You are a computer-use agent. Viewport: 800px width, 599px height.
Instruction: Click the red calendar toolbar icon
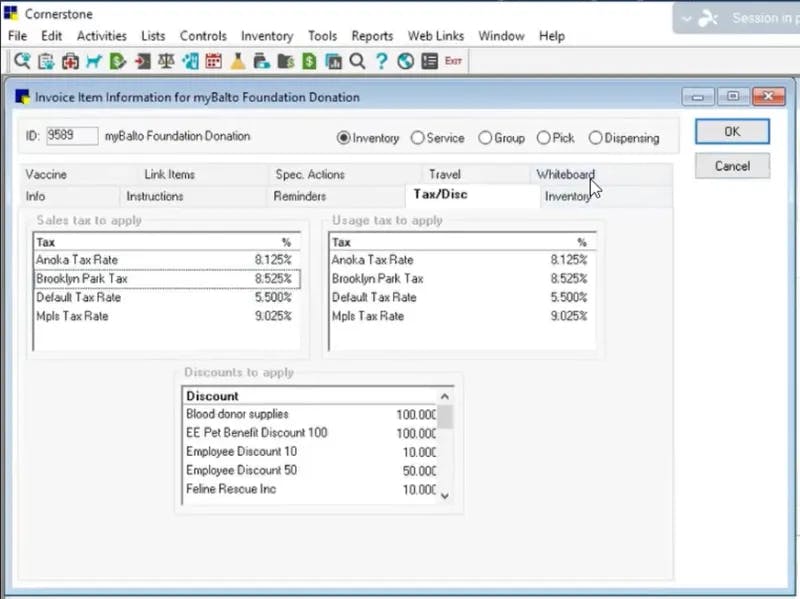[x=213, y=61]
